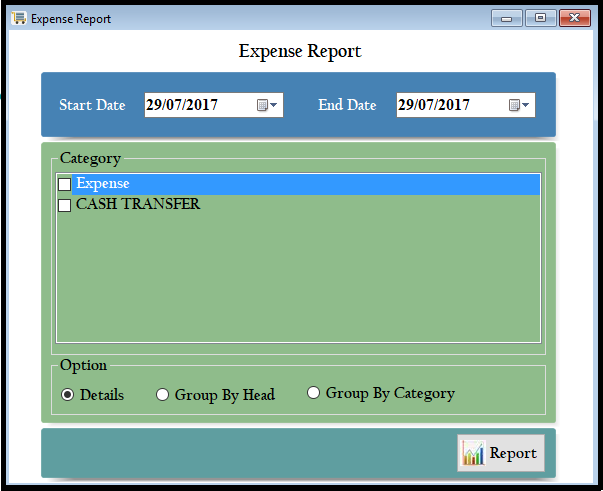Tick the Expense category checkbox
Viewport: 603px width, 491px height.
click(x=65, y=185)
